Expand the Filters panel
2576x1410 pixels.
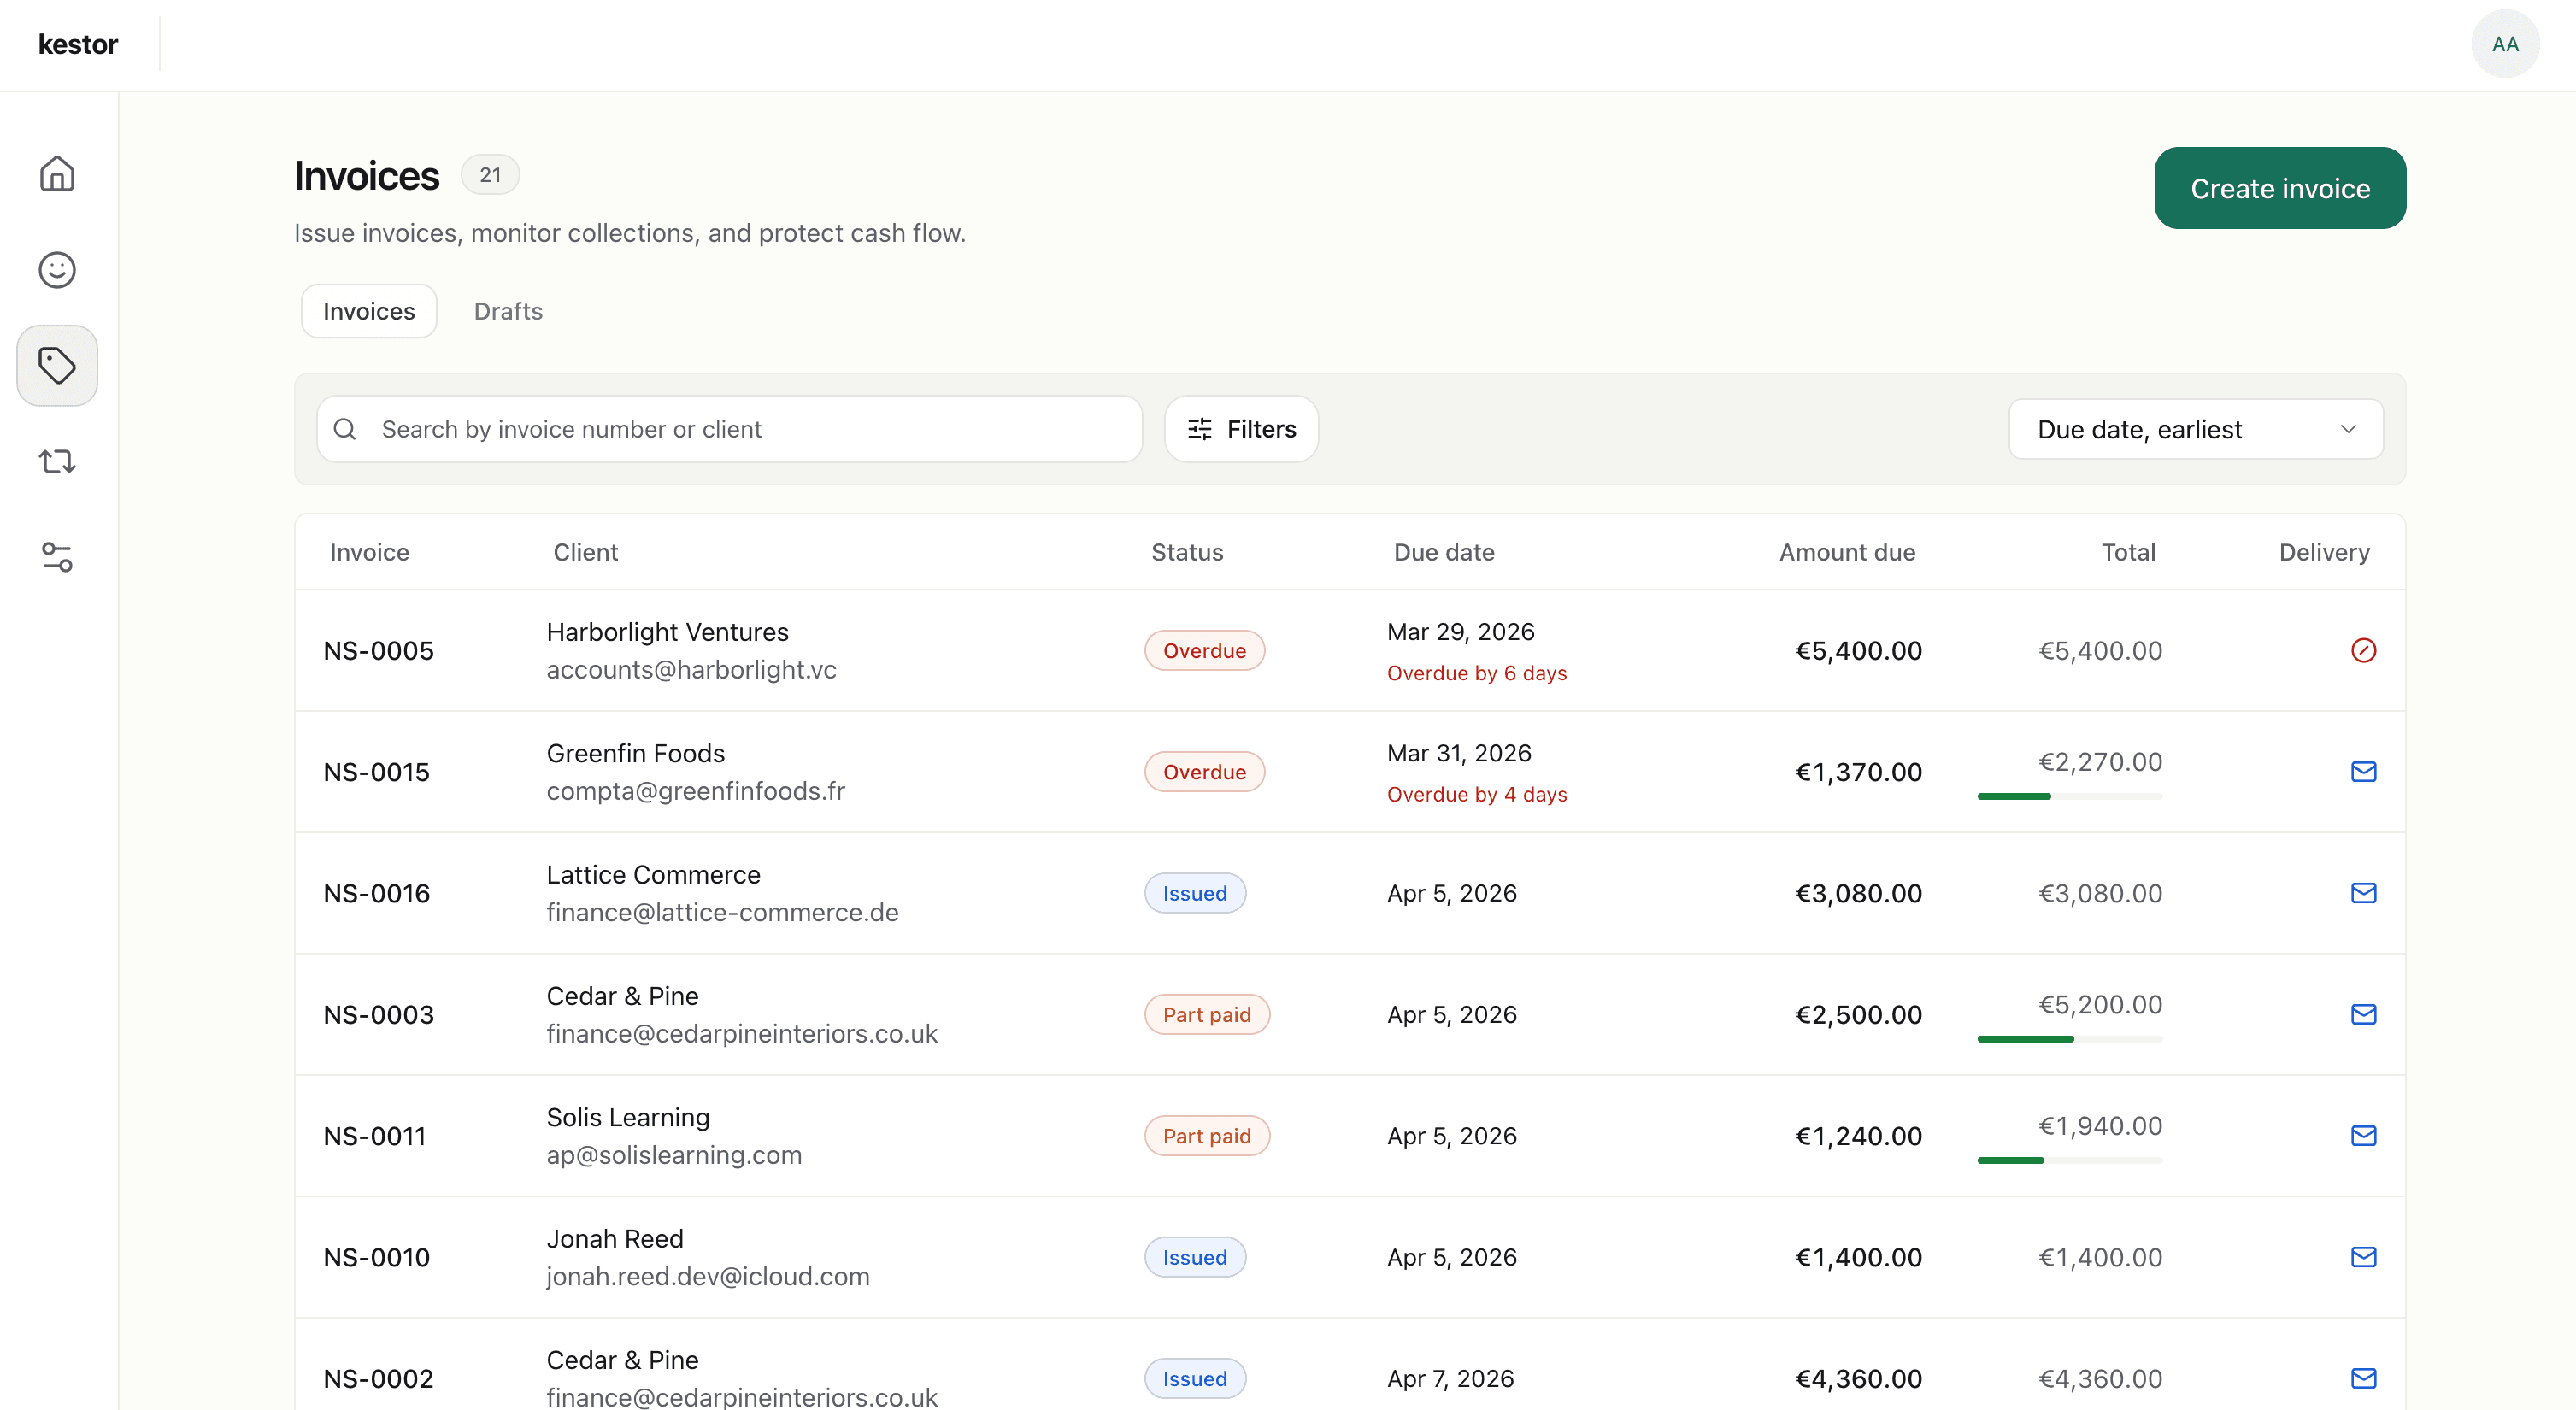1241,429
